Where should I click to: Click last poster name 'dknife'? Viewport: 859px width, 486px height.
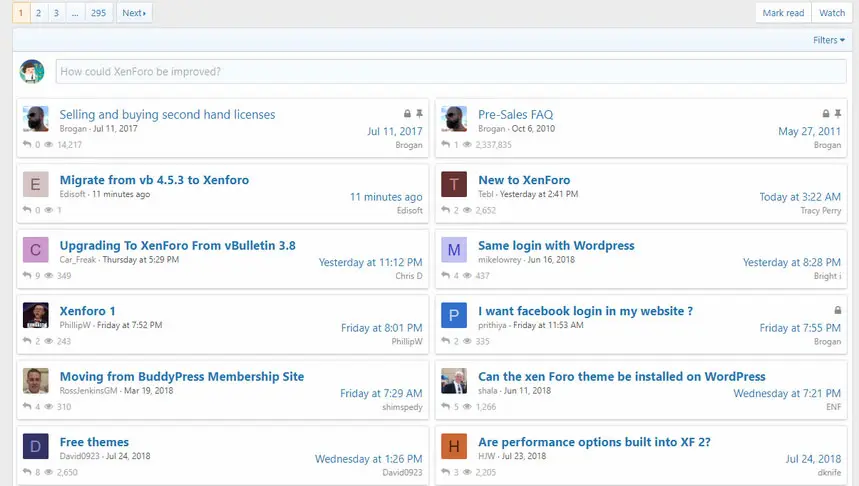(829, 472)
